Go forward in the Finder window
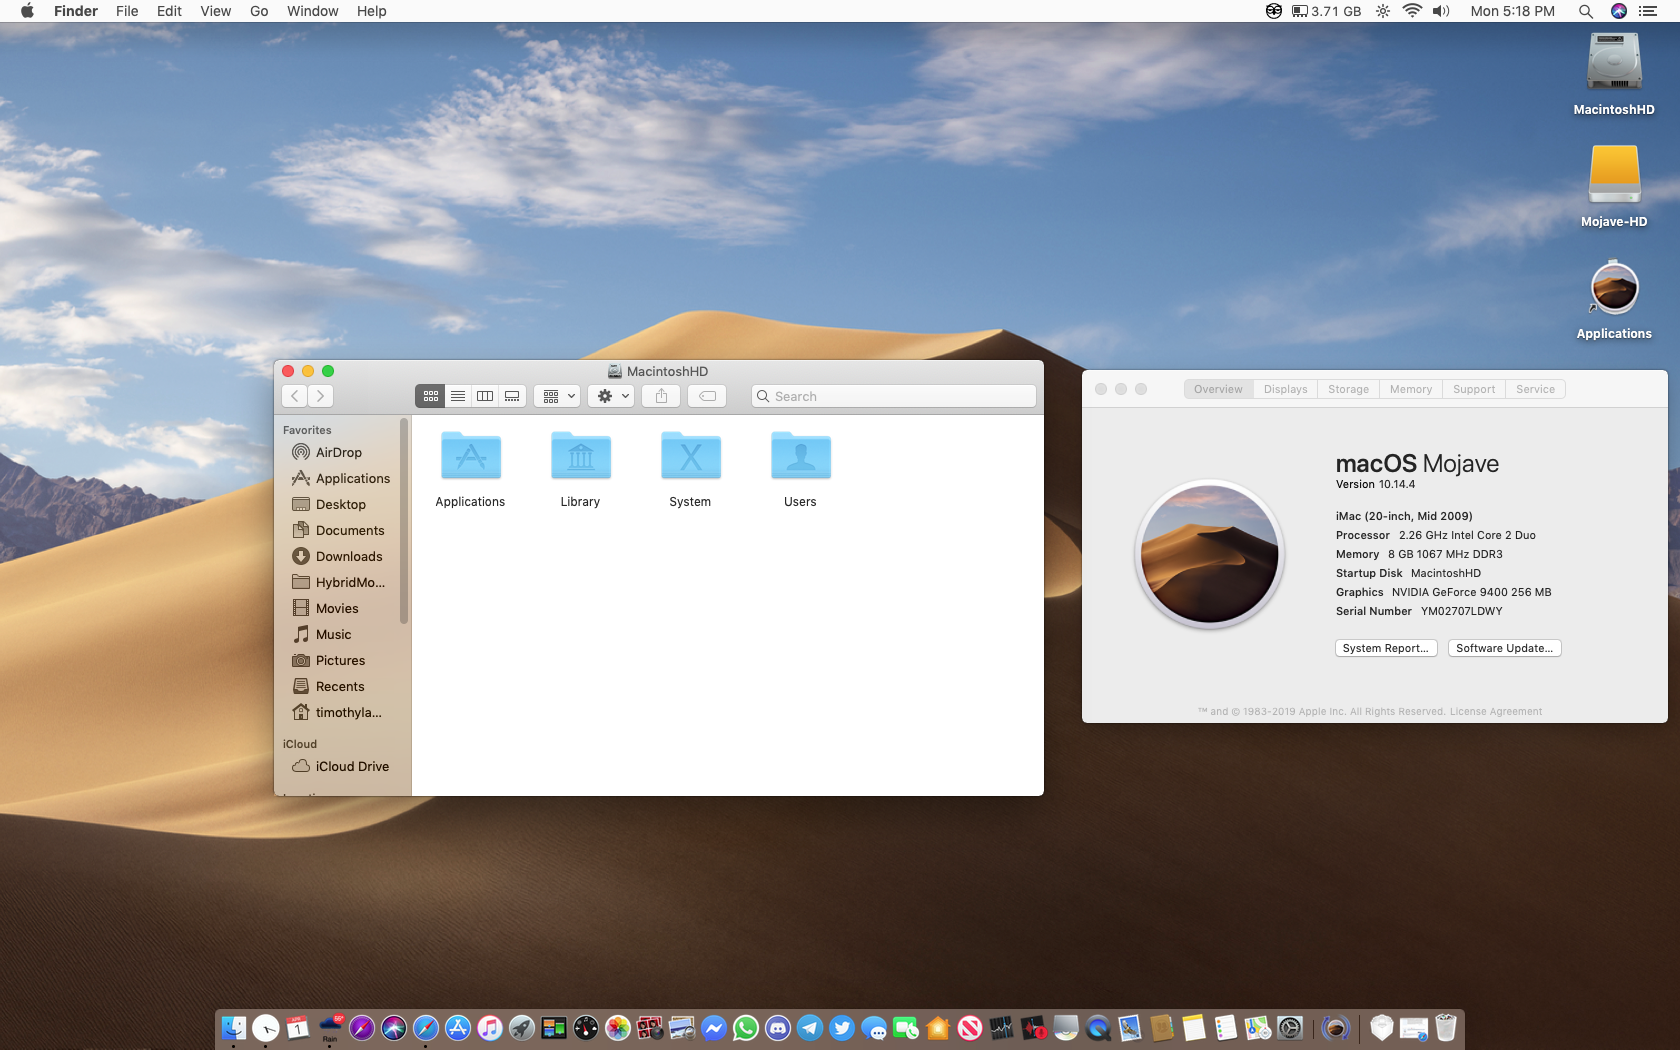This screenshot has width=1680, height=1050. pos(320,396)
